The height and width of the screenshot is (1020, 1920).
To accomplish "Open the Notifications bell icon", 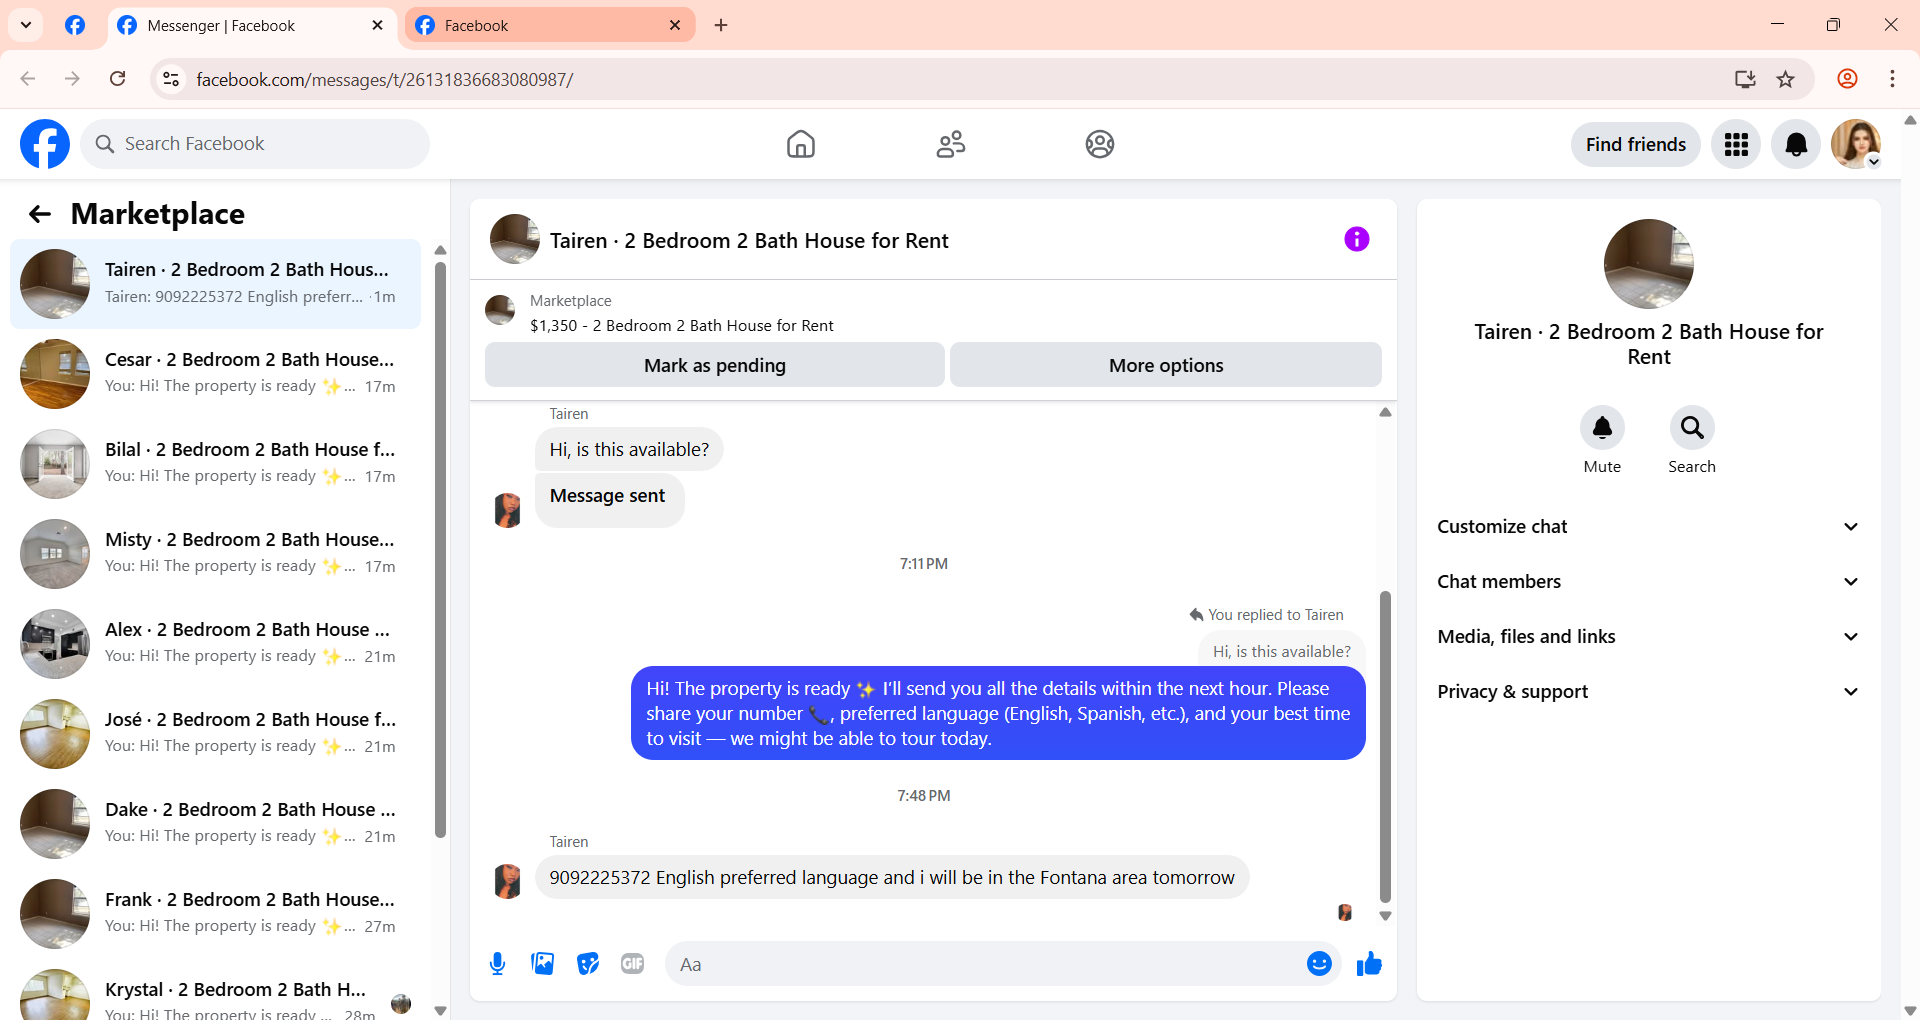I will (1796, 144).
